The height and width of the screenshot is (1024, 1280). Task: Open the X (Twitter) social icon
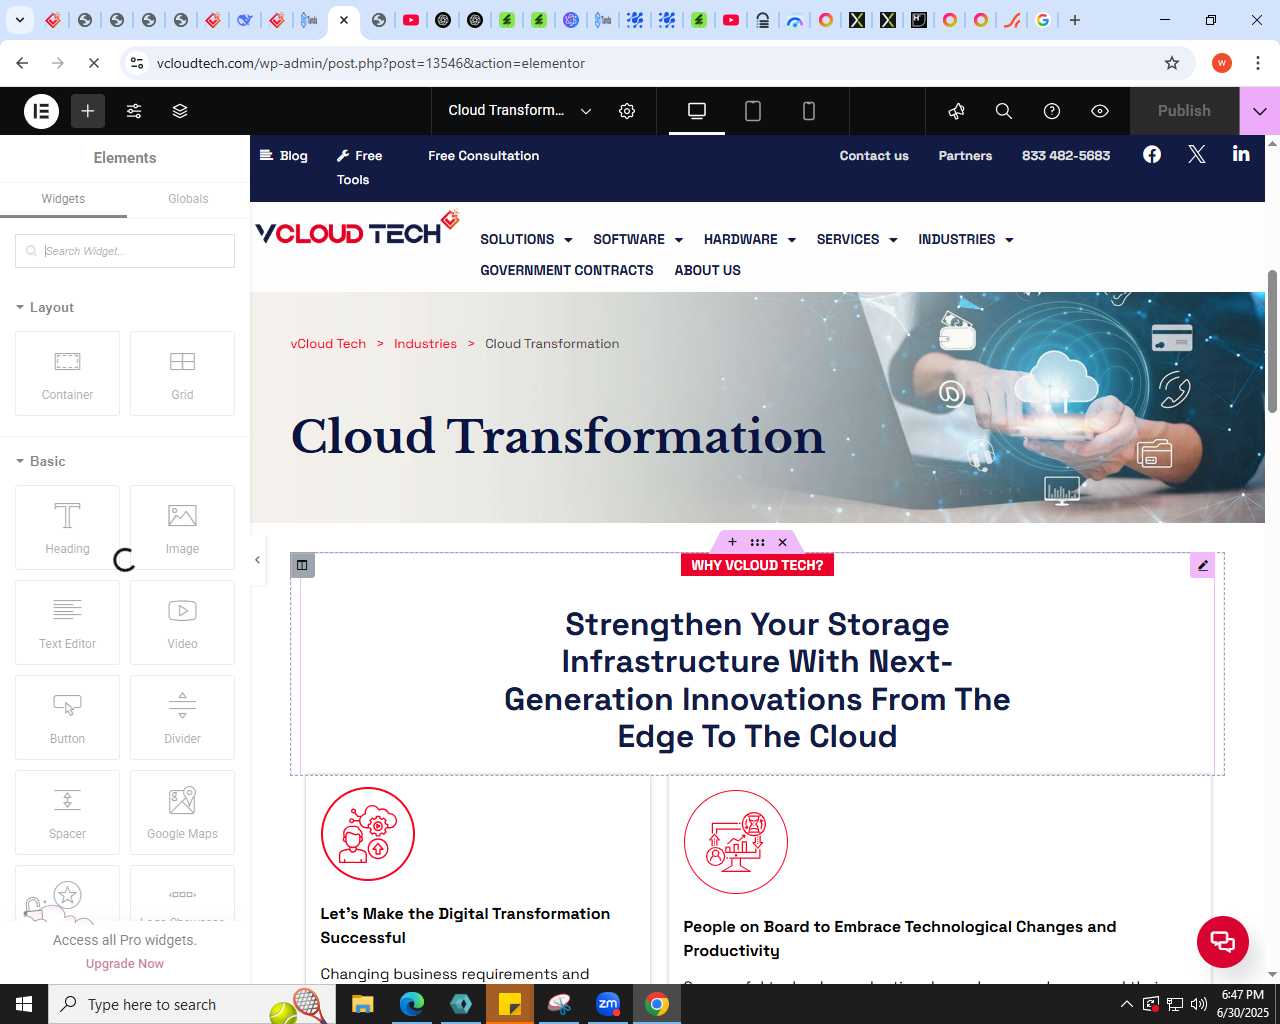click(x=1197, y=154)
